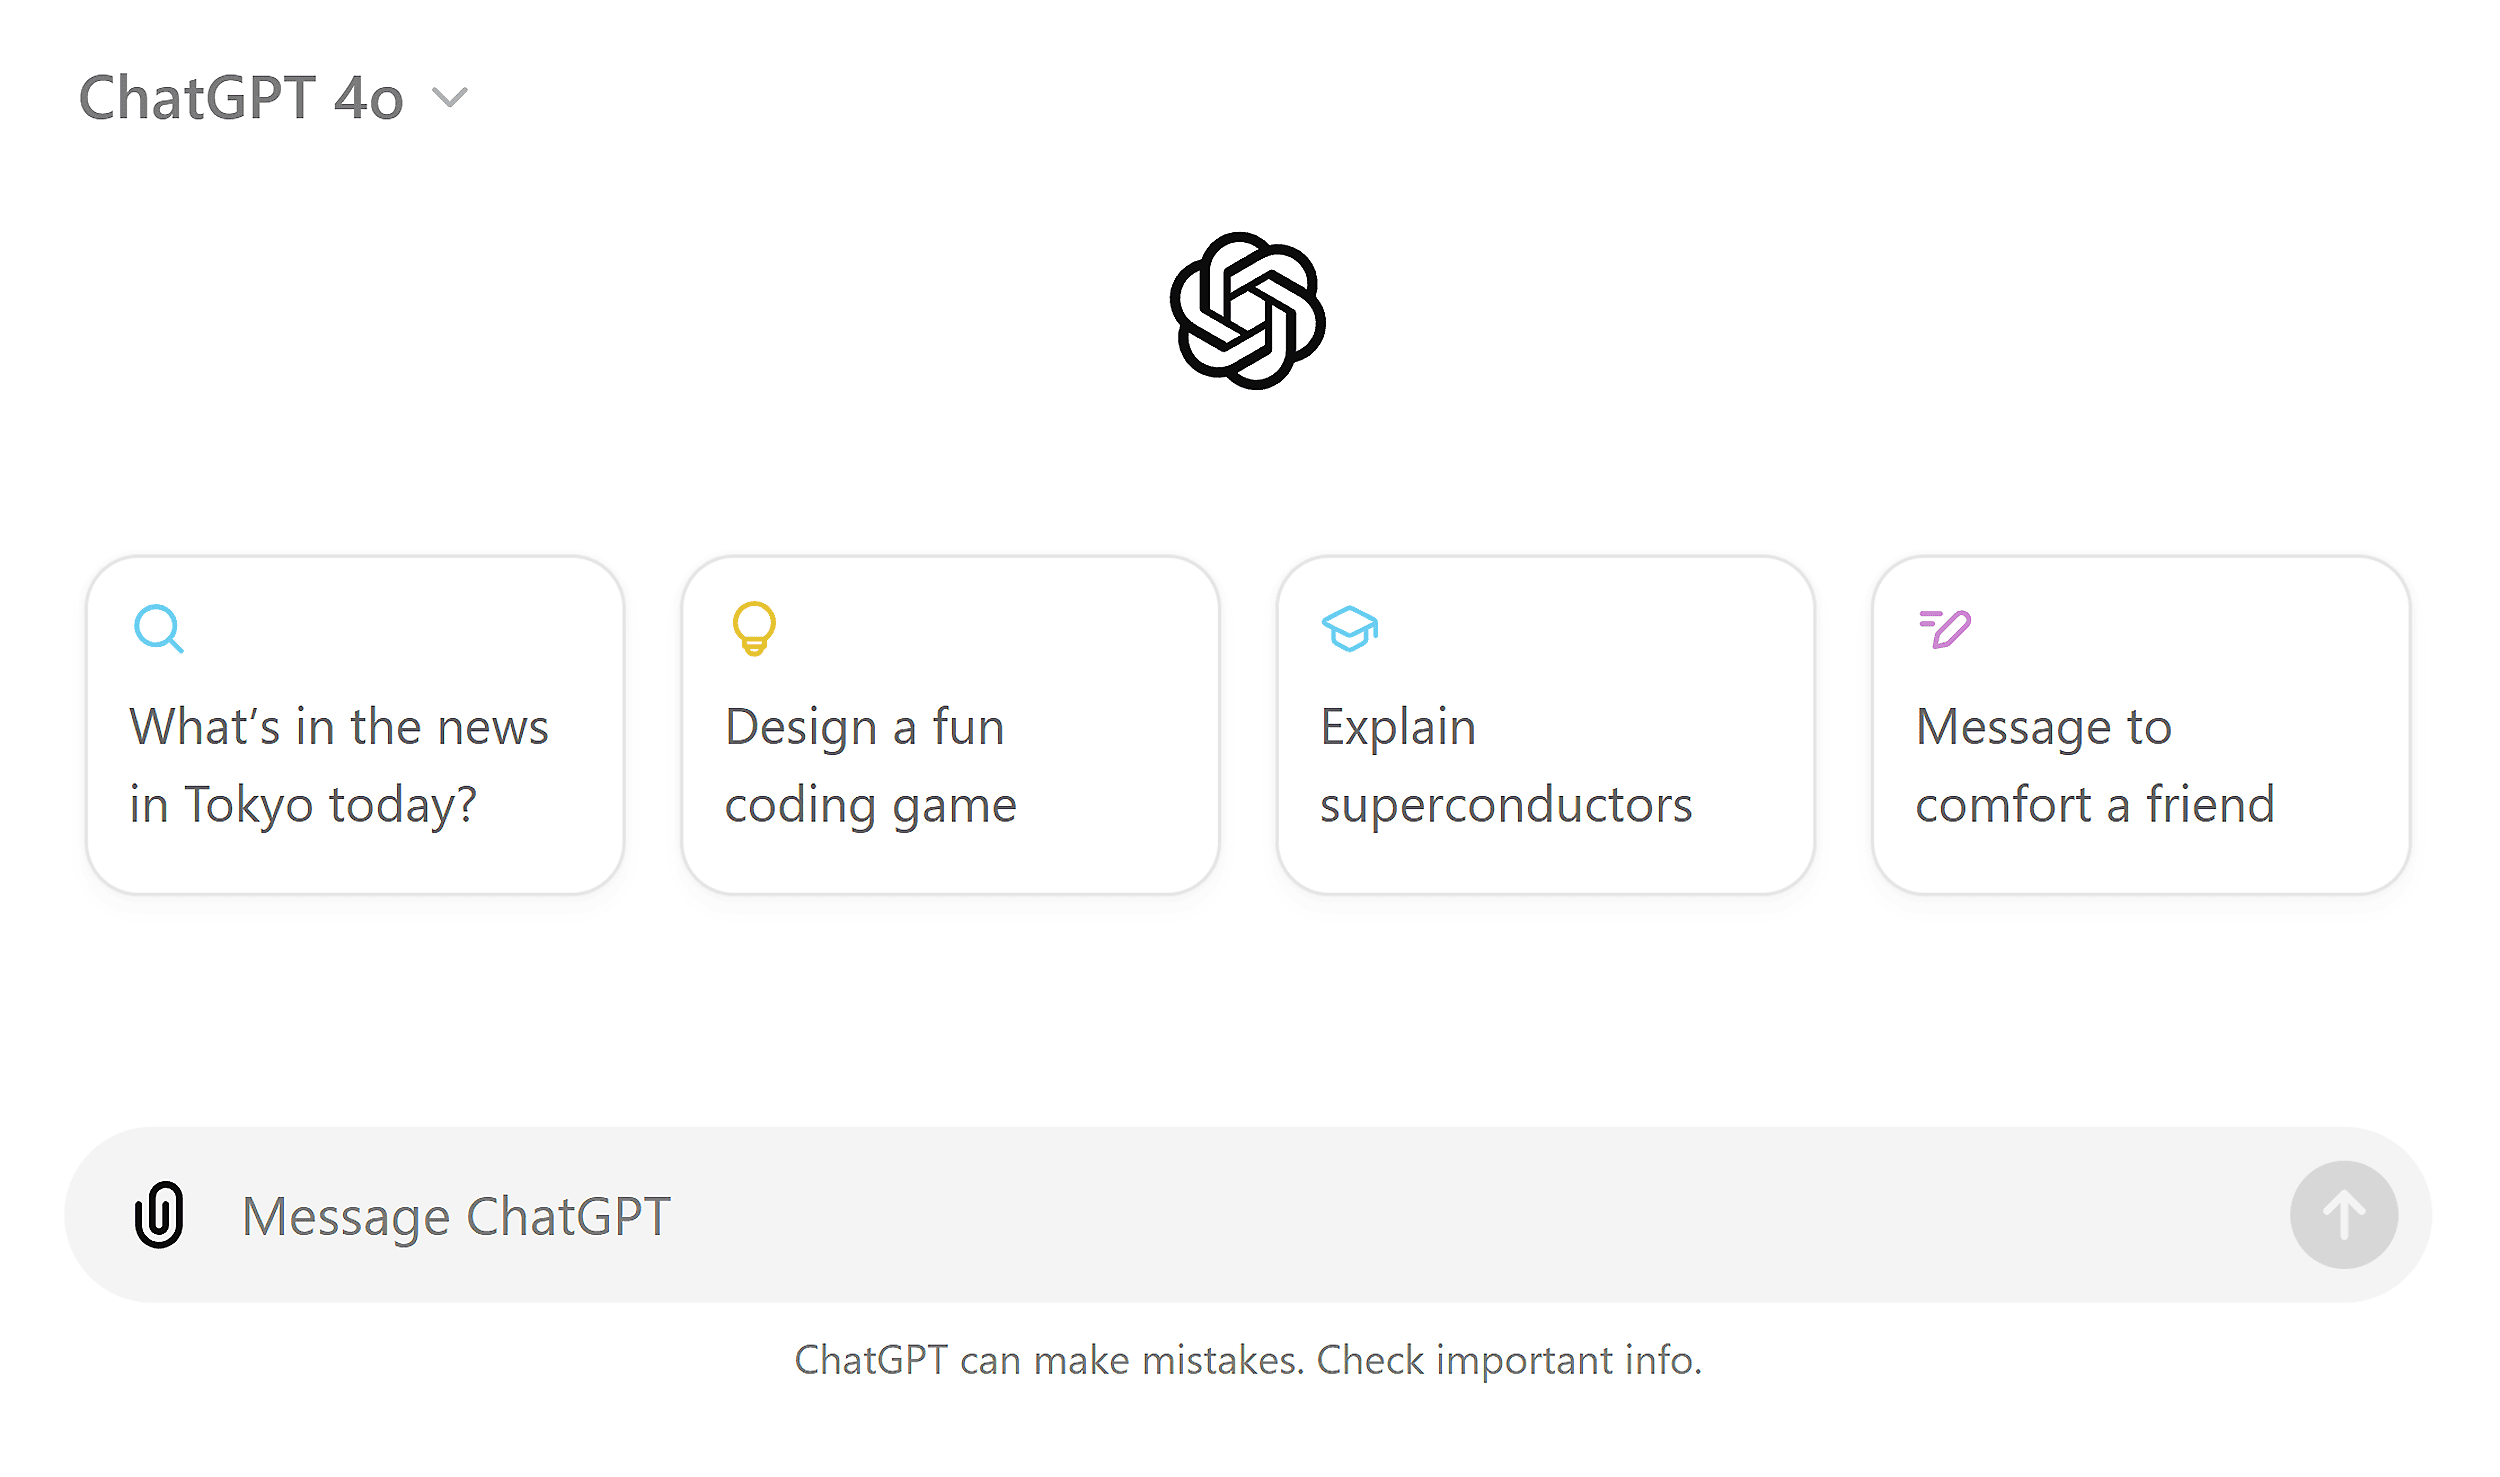The height and width of the screenshot is (1477, 2500).
Task: Click the upward arrow in the circle
Action: pyautogui.click(x=2343, y=1215)
